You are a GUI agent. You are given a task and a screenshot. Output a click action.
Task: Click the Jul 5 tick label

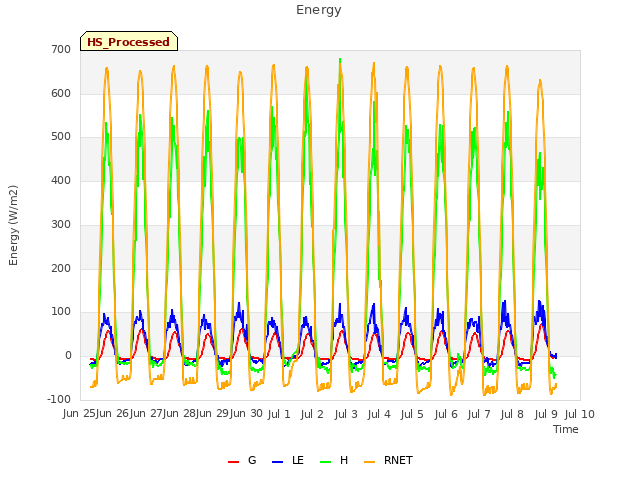pyautogui.click(x=412, y=414)
